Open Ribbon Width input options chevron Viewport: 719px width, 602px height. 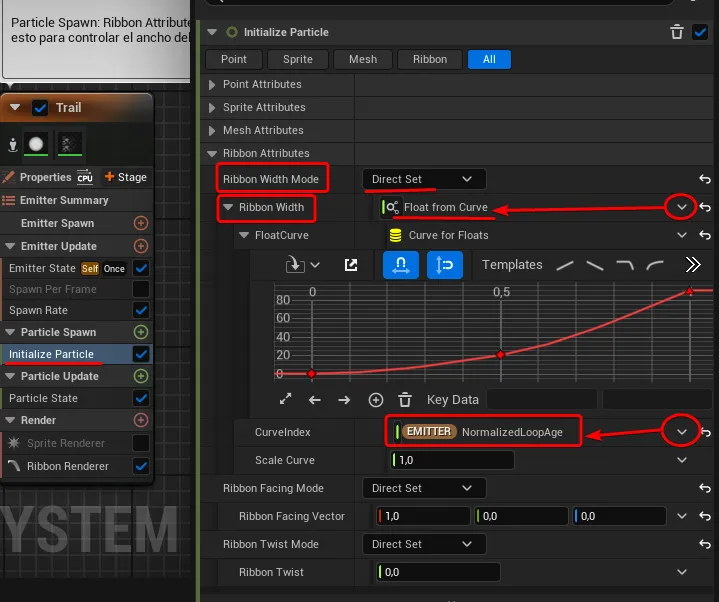682,207
